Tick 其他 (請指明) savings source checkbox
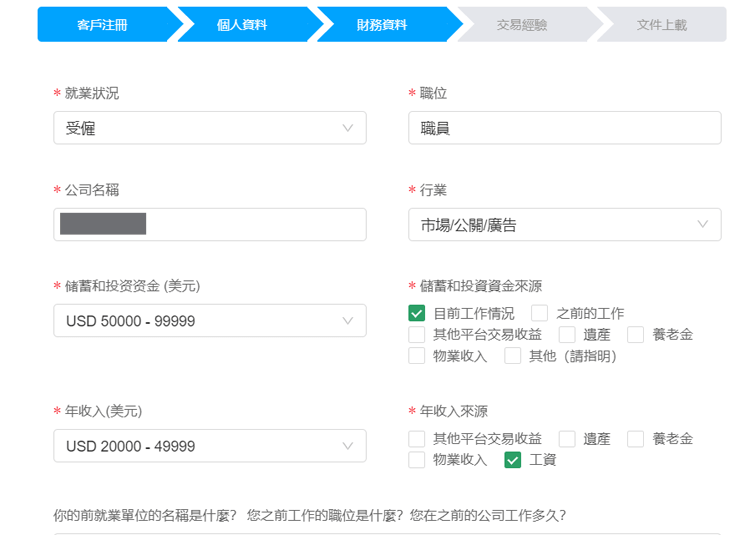Image resolution: width=750 pixels, height=535 pixels. point(513,356)
